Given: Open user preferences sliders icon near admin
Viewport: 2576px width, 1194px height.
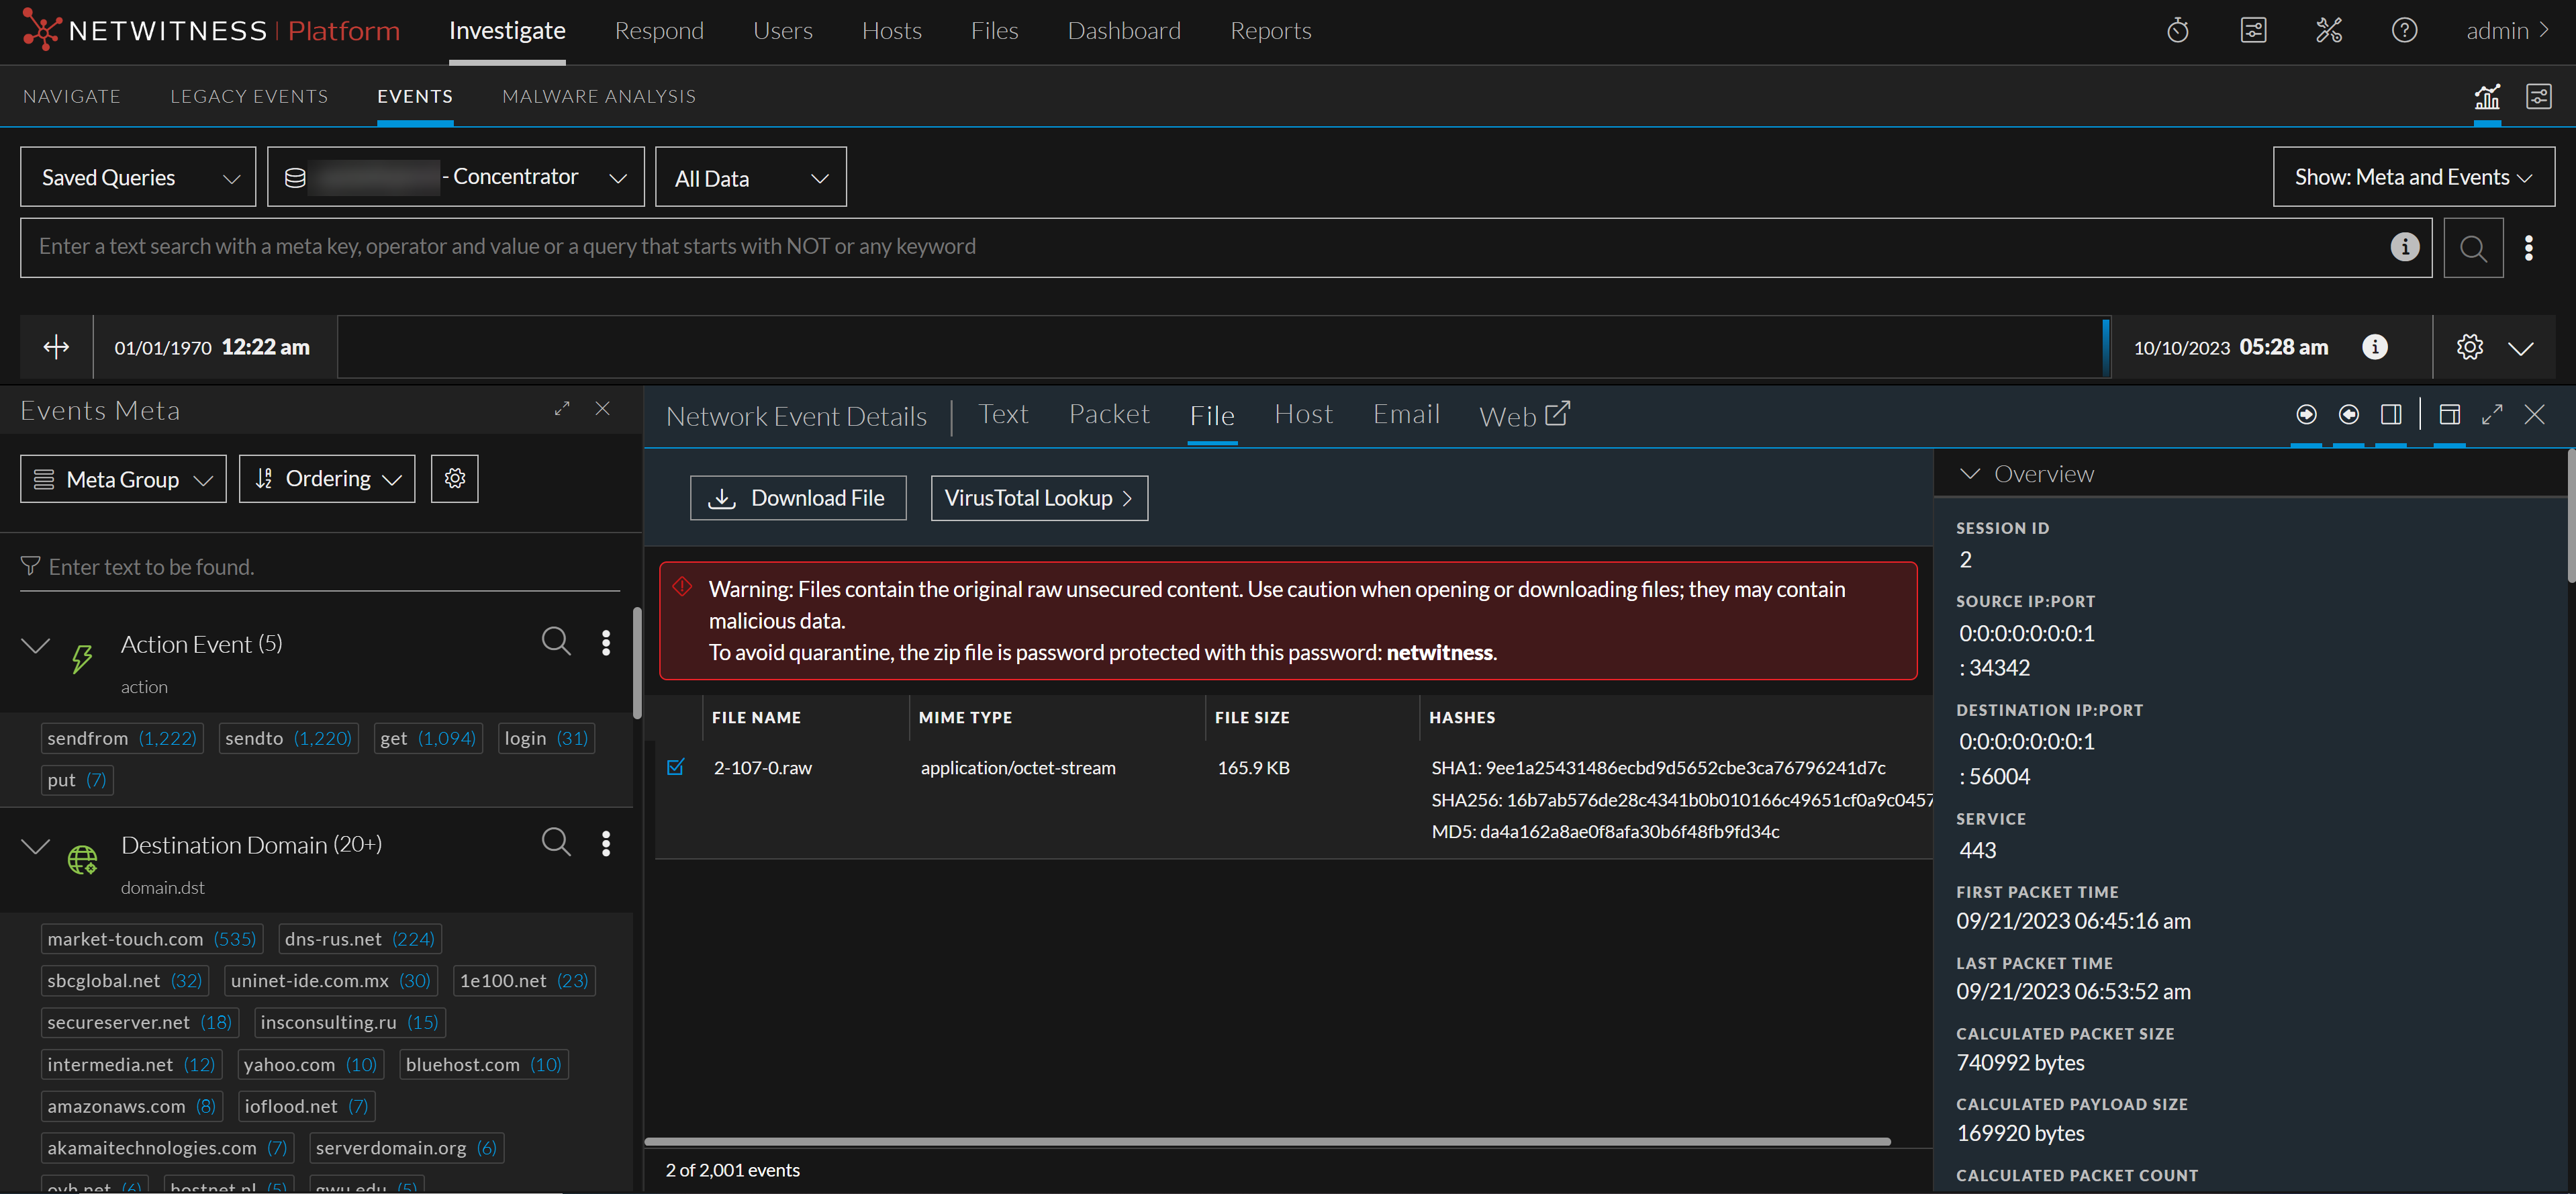Looking at the screenshot, I should coord(2253,30).
